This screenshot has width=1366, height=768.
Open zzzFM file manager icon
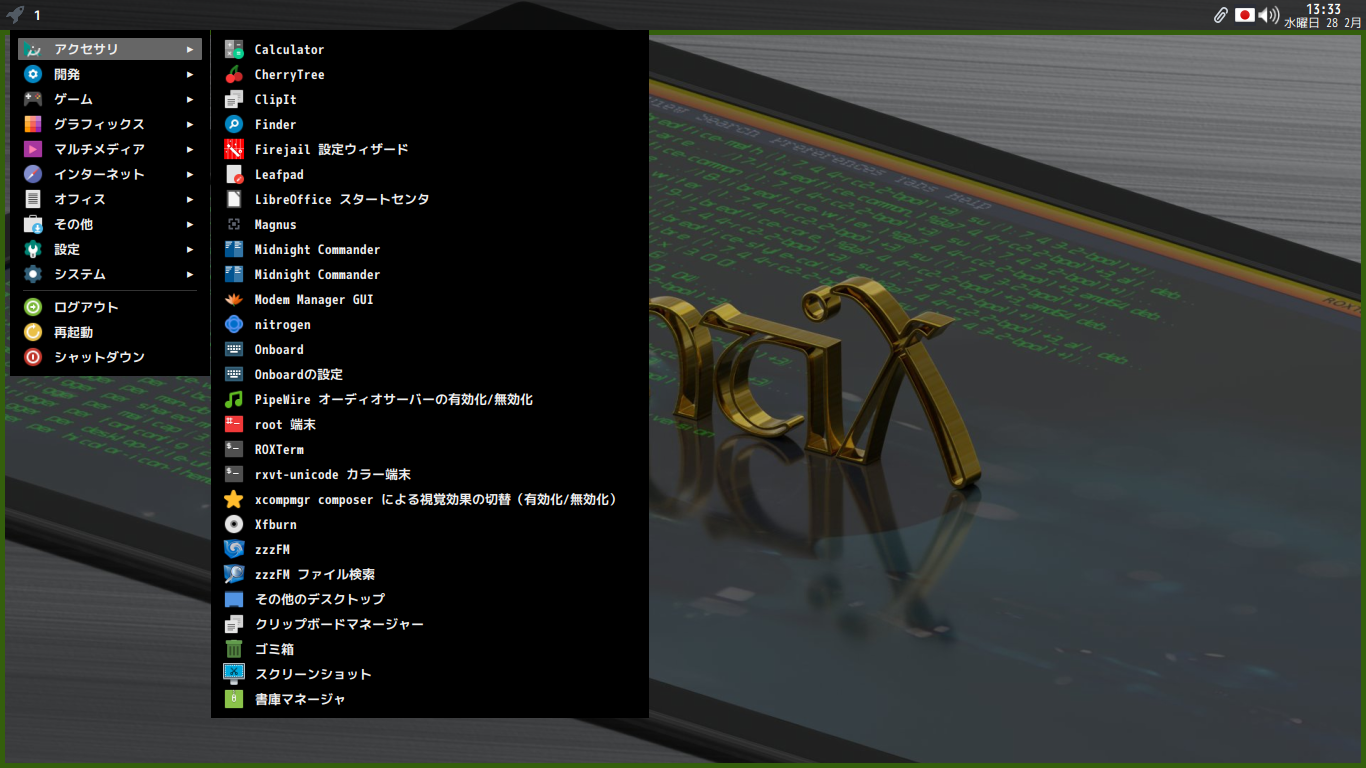pos(234,549)
